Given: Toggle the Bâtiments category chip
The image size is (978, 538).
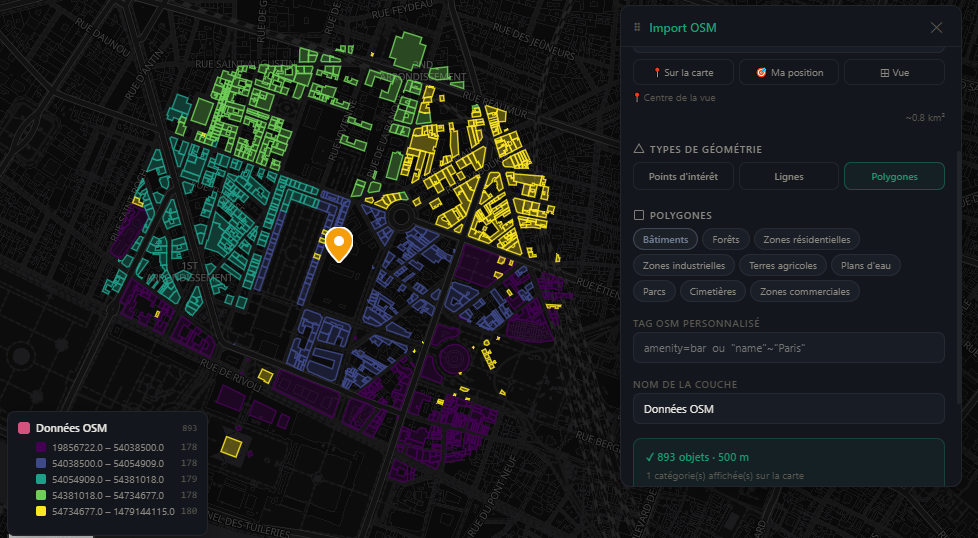Looking at the screenshot, I should [x=666, y=239].
